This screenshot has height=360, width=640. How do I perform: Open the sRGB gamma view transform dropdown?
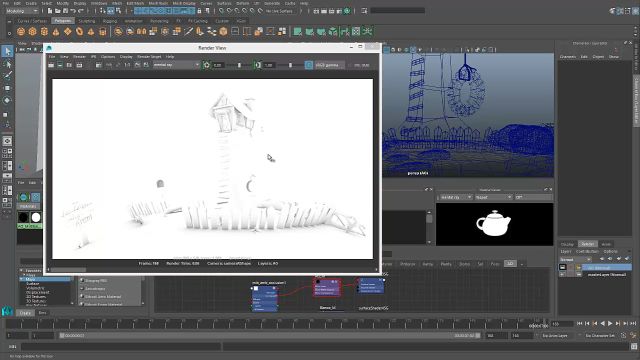point(330,65)
